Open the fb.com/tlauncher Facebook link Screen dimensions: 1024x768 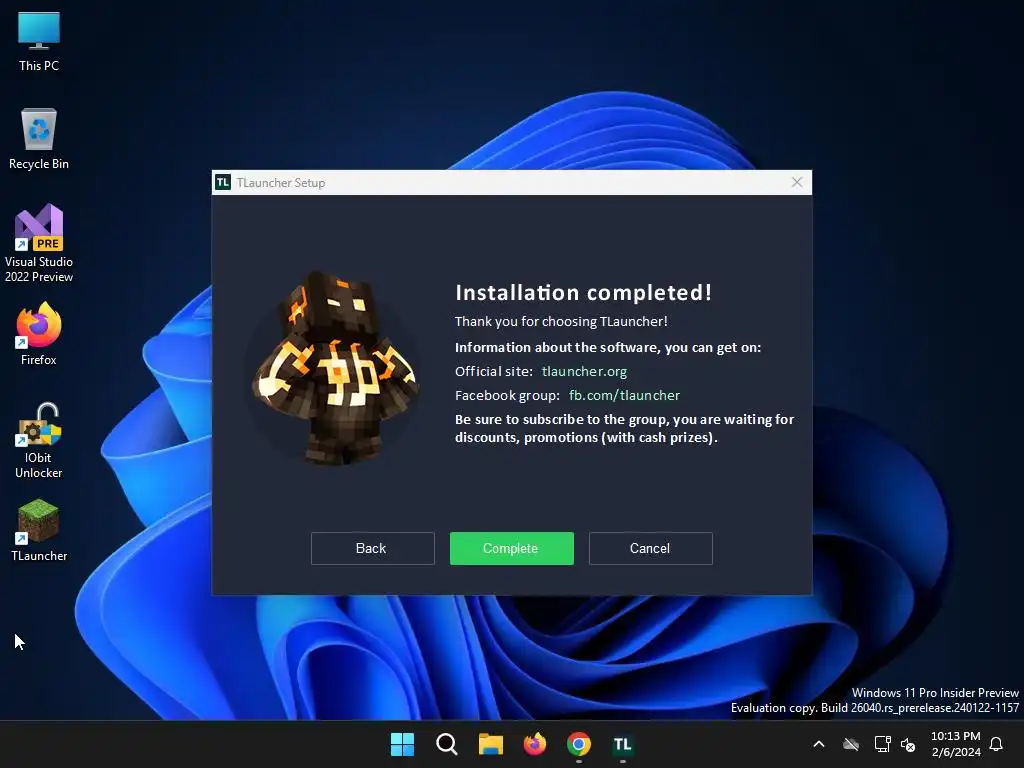coord(624,395)
